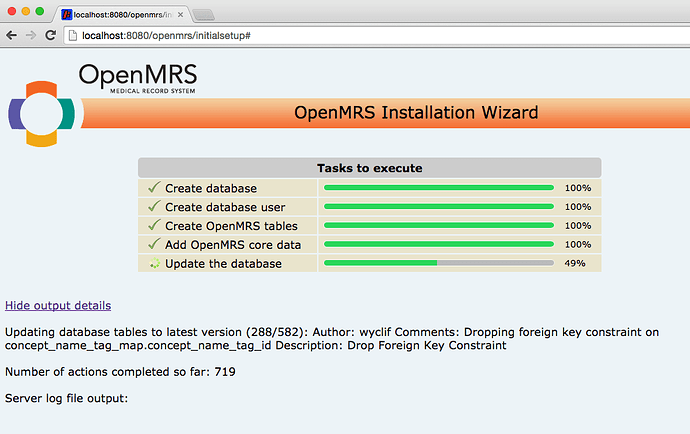Click the Update the database task label
690x434 pixels.
(x=223, y=264)
